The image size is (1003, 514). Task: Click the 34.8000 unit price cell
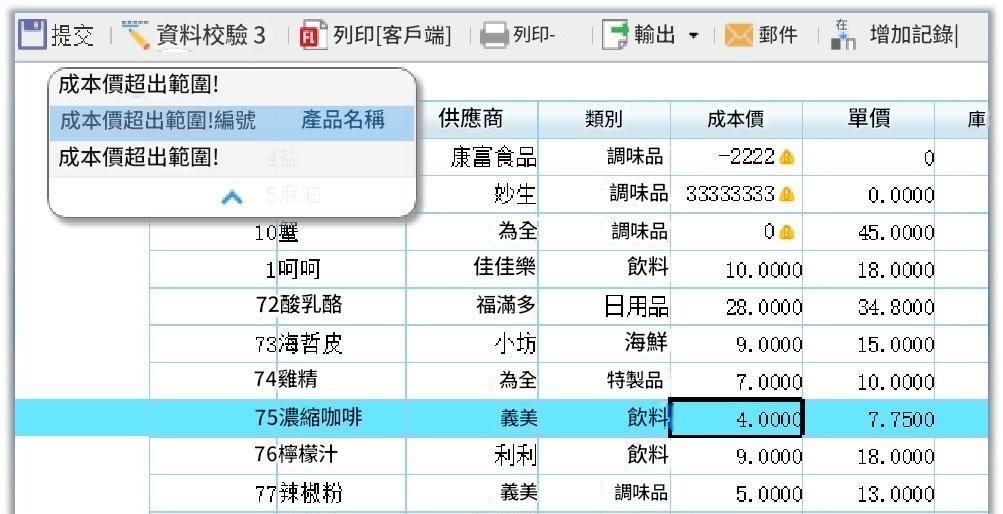pos(869,307)
